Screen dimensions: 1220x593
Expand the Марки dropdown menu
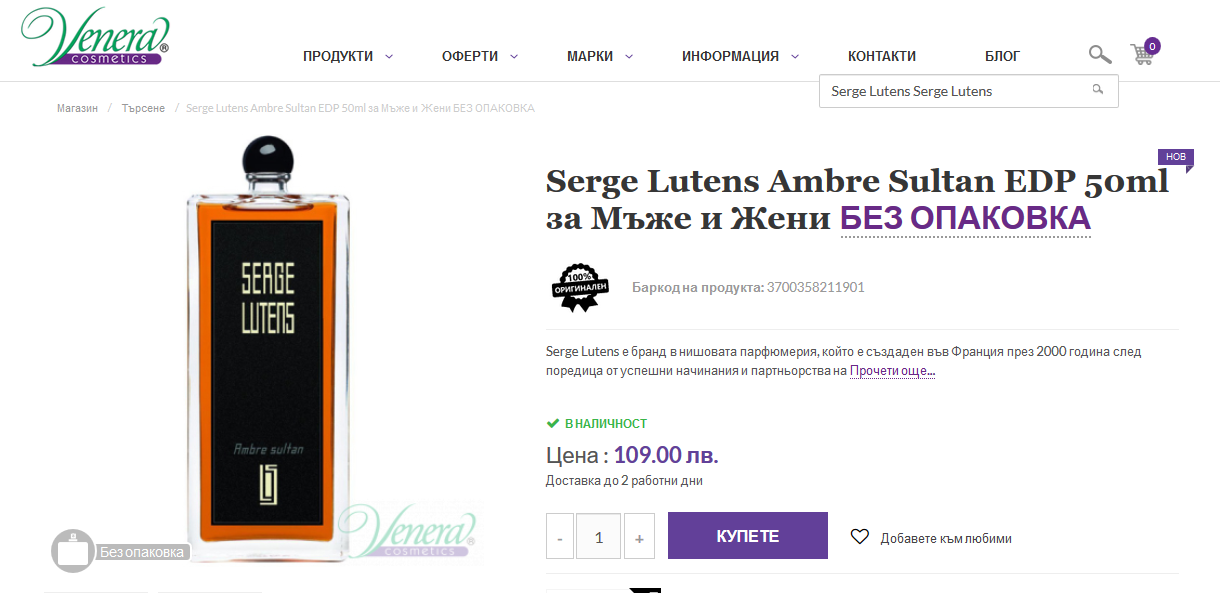pyautogui.click(x=600, y=56)
